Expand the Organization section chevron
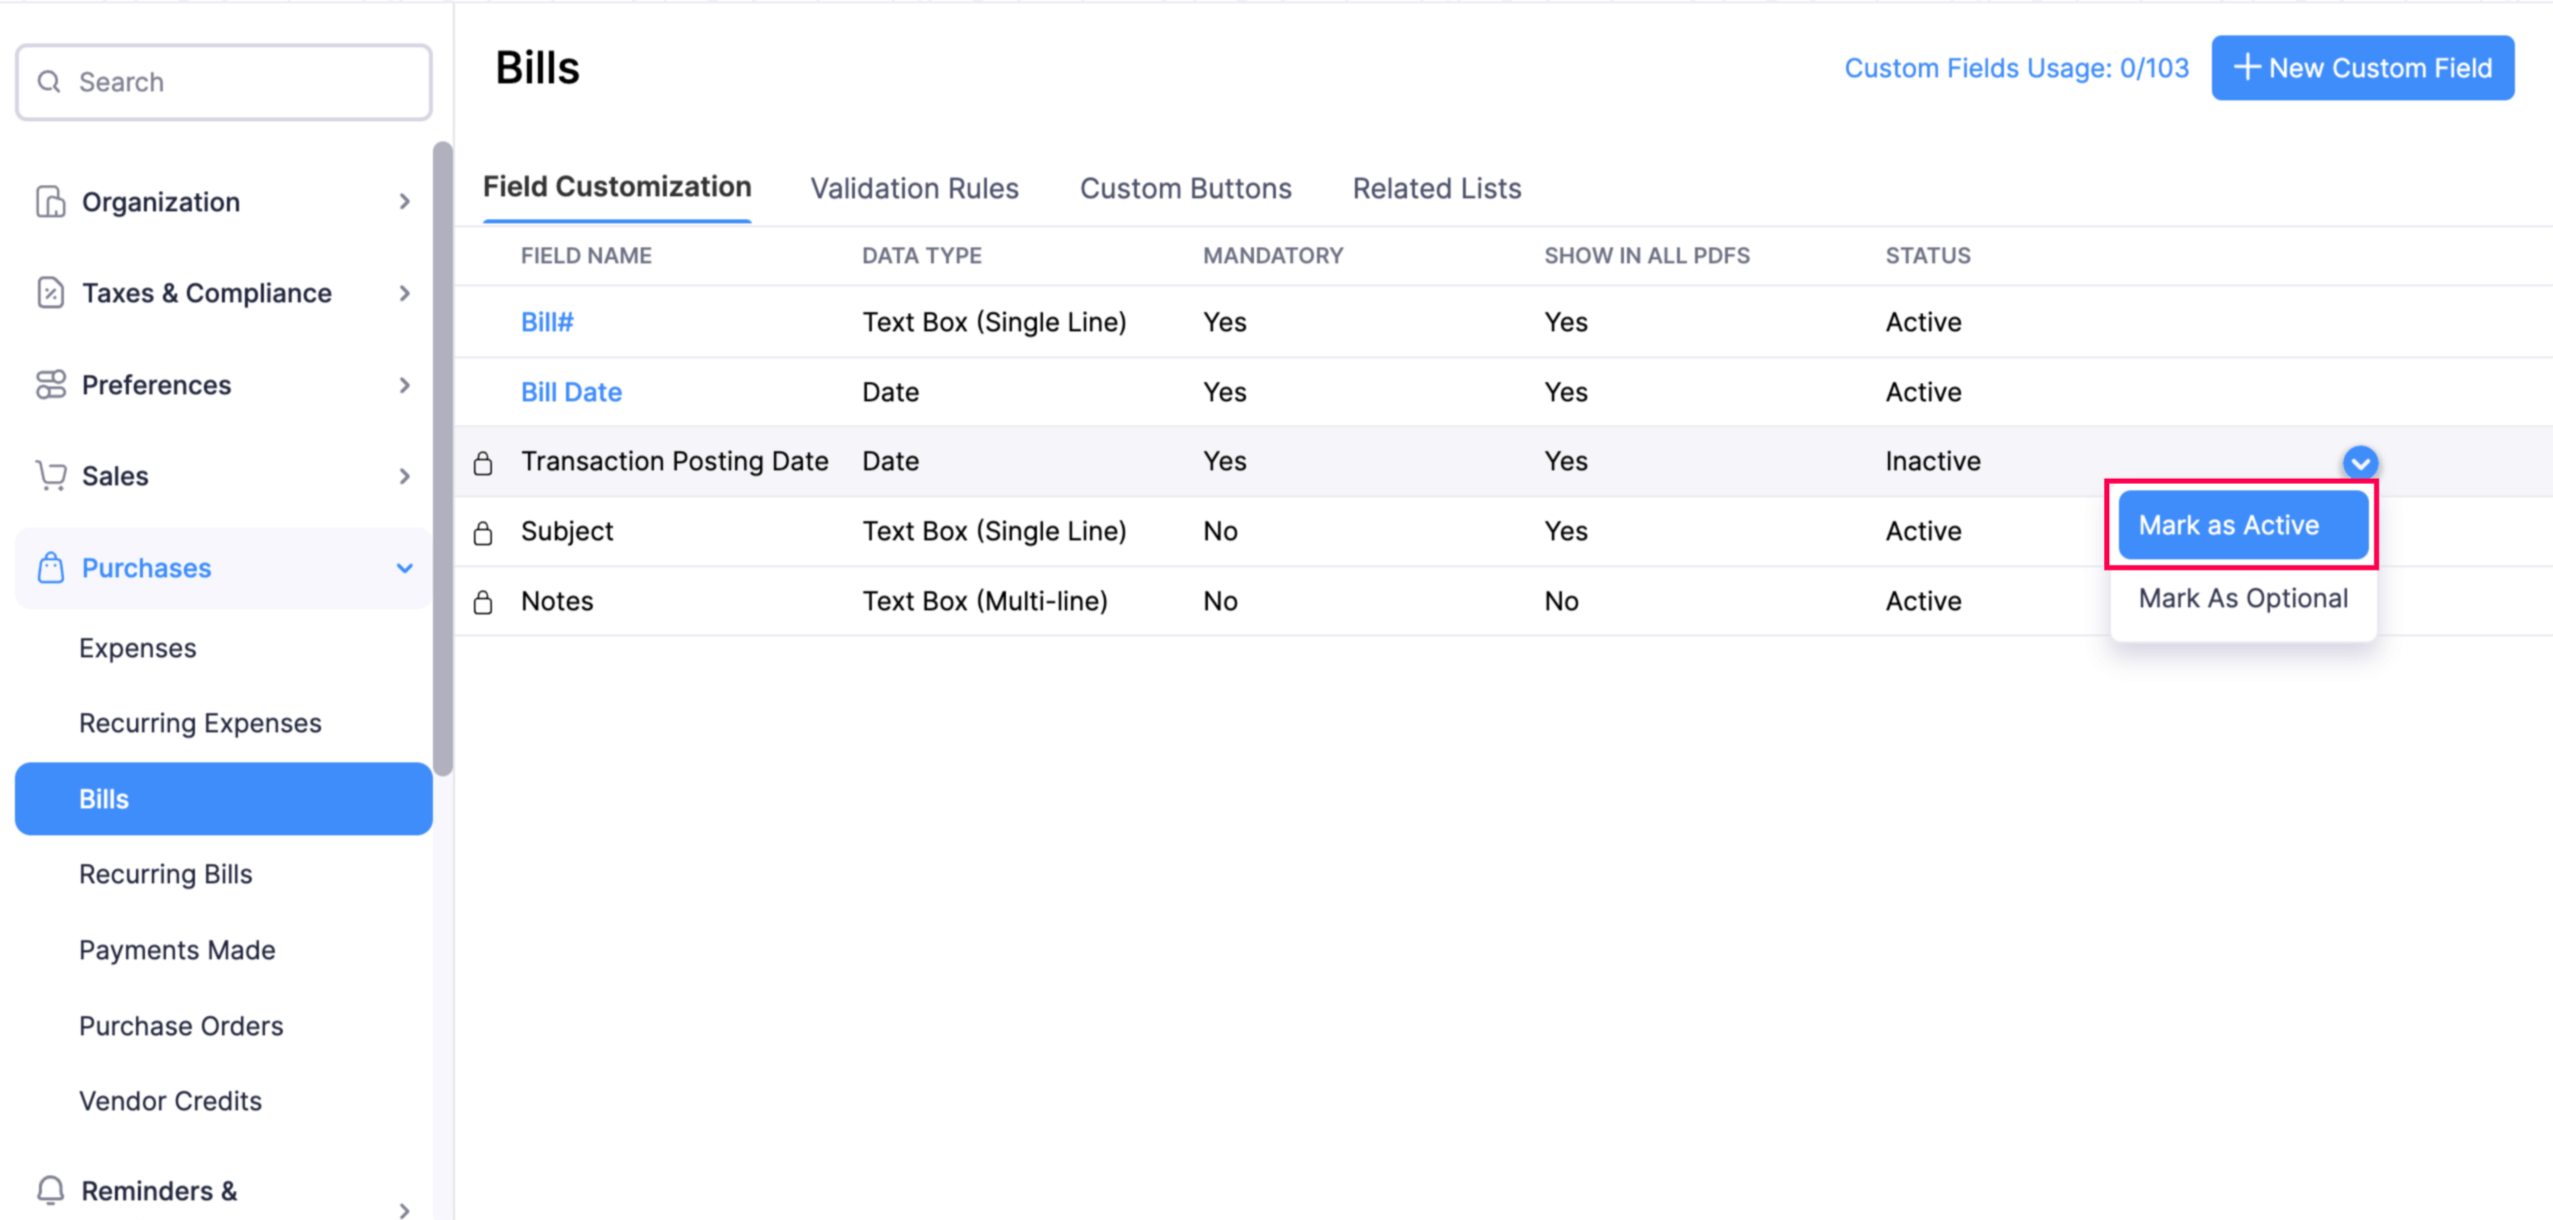2553x1220 pixels. pos(404,202)
